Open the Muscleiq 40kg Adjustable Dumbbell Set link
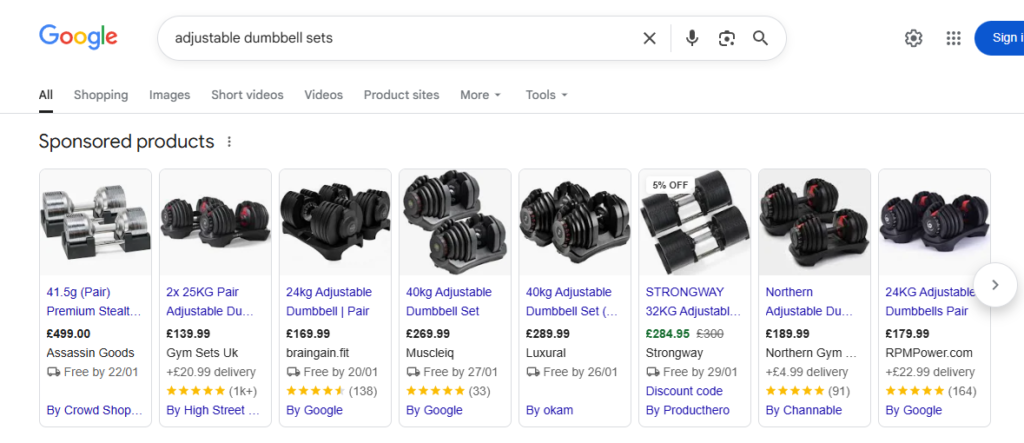 (449, 301)
